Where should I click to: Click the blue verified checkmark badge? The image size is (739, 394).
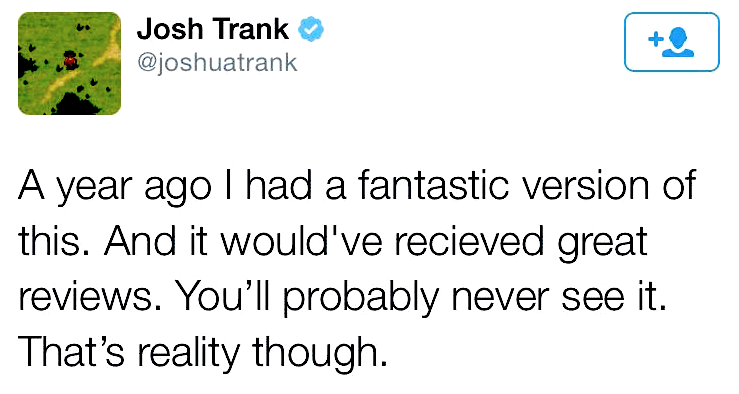311,29
